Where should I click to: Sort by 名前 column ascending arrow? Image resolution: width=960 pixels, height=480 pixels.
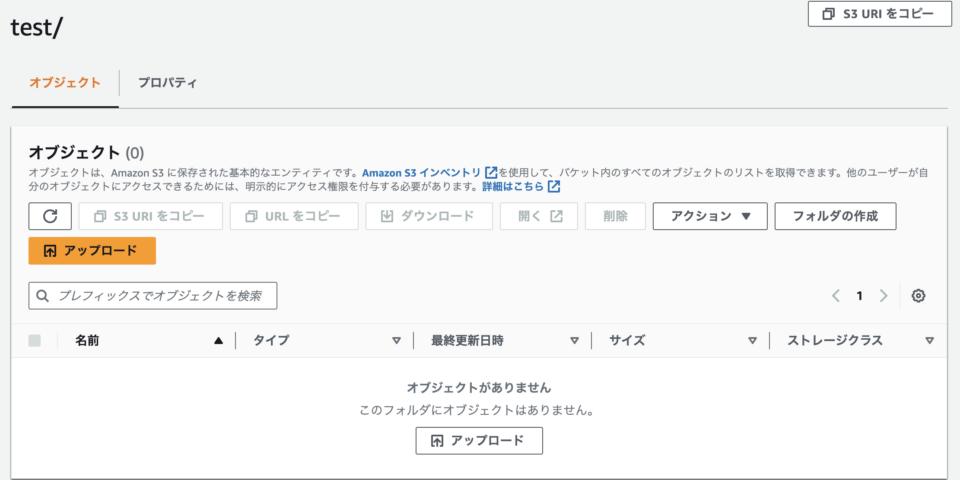click(218, 341)
